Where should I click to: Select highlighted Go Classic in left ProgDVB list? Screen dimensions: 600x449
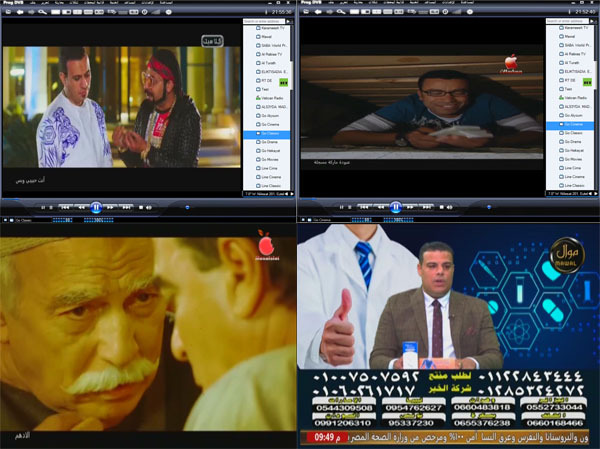tap(267, 134)
